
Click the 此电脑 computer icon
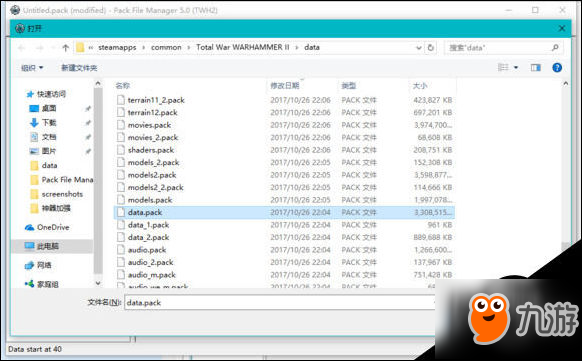[29, 246]
